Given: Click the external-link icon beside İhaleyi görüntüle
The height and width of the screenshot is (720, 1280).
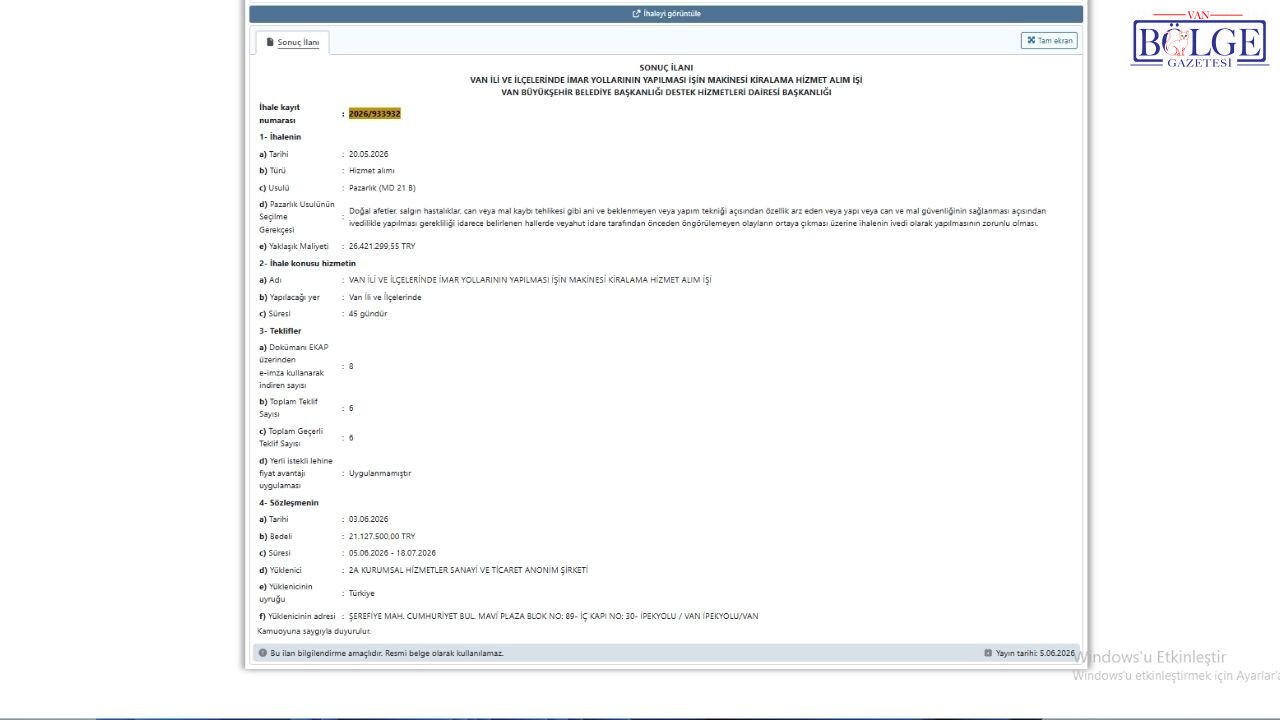Looking at the screenshot, I should tap(637, 14).
